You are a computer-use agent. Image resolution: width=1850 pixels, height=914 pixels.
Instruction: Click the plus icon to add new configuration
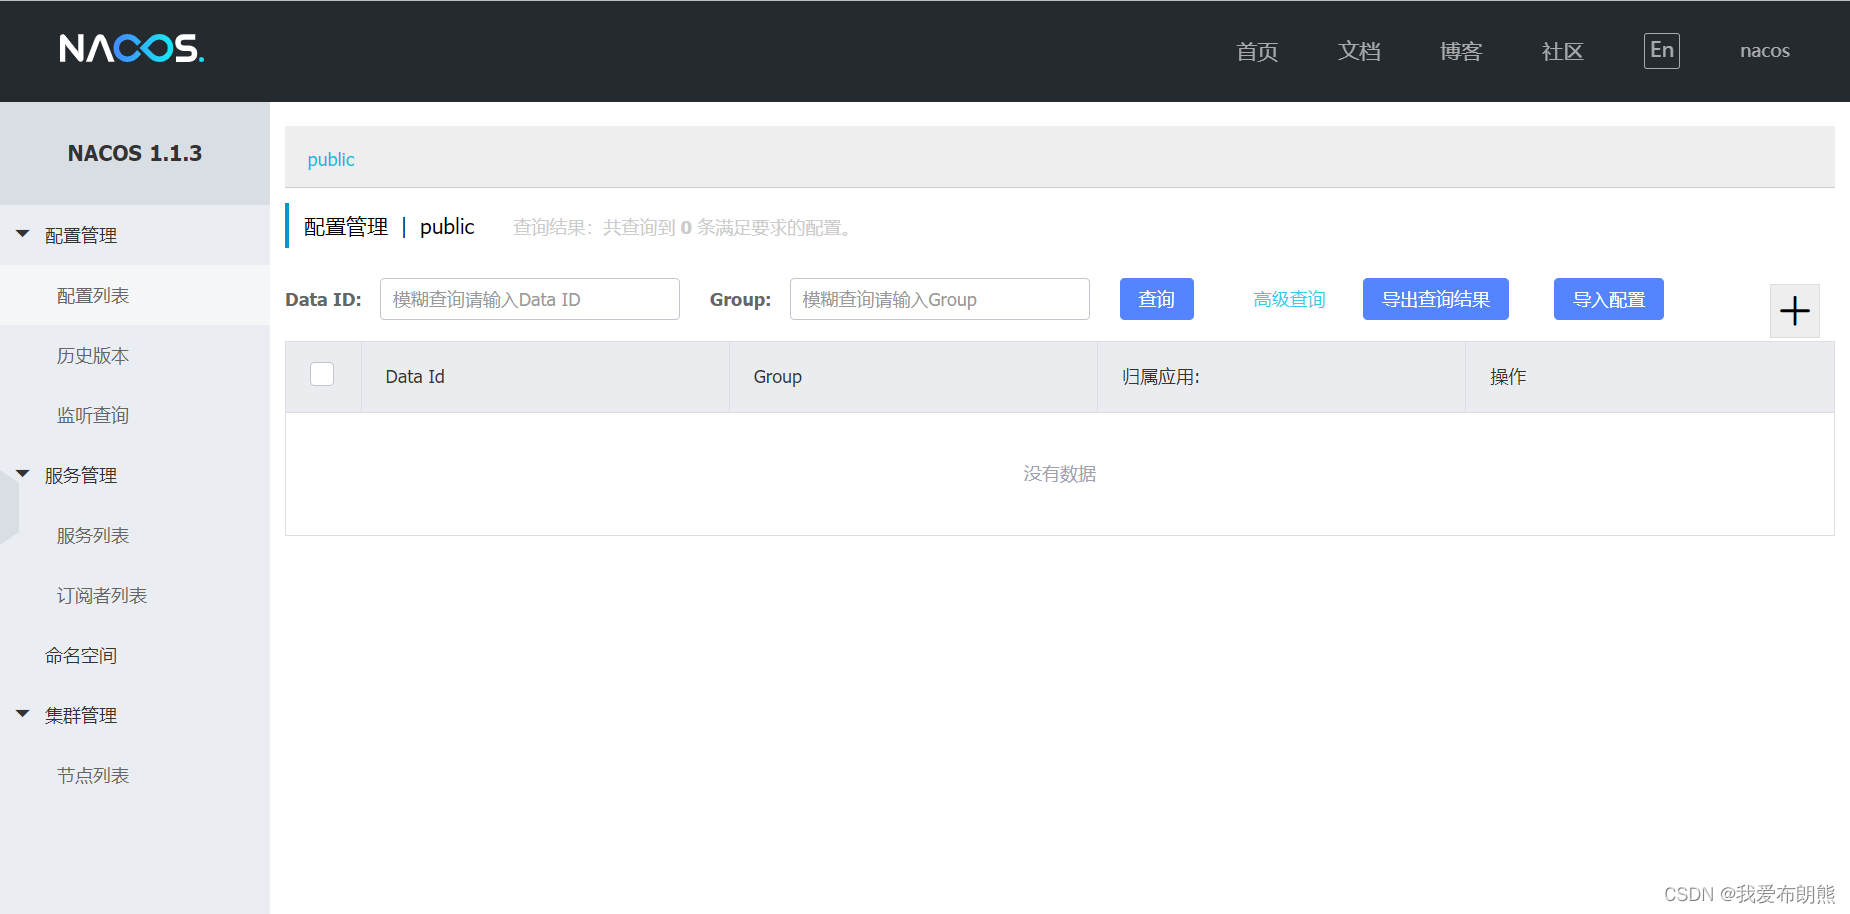pos(1794,310)
